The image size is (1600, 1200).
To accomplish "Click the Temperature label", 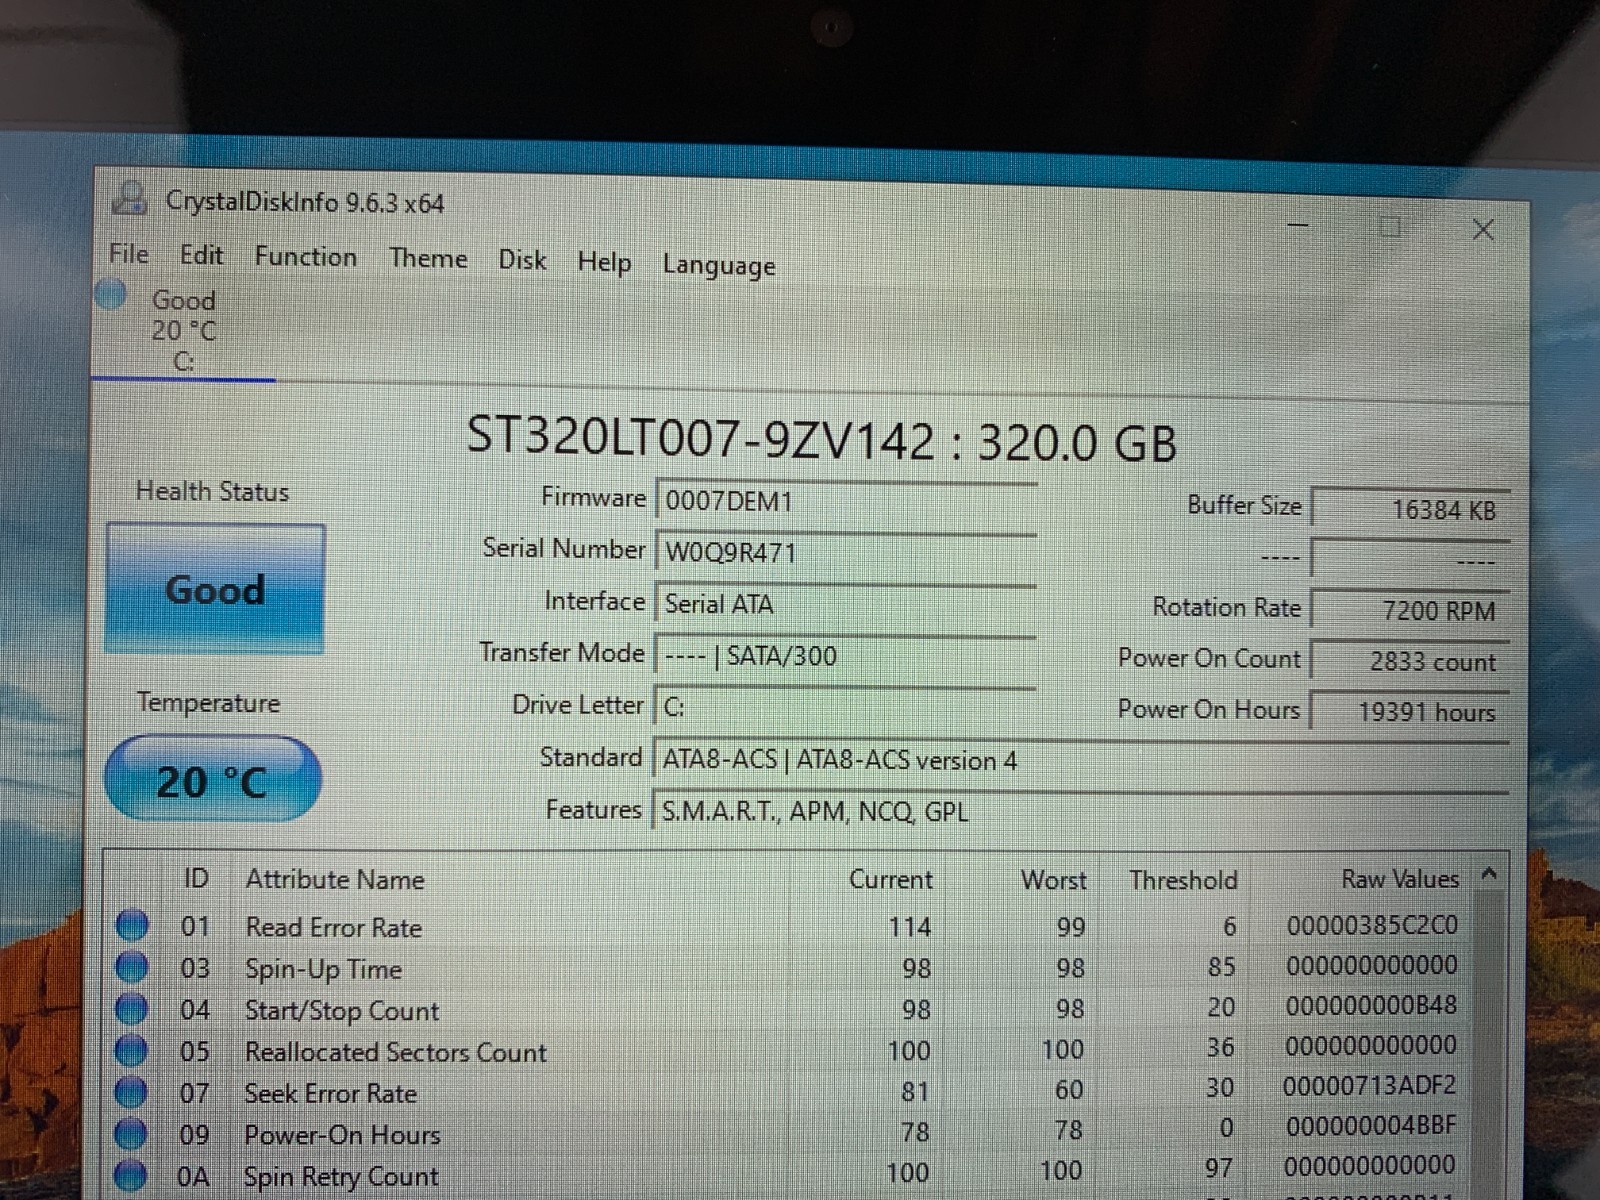I will 208,702.
